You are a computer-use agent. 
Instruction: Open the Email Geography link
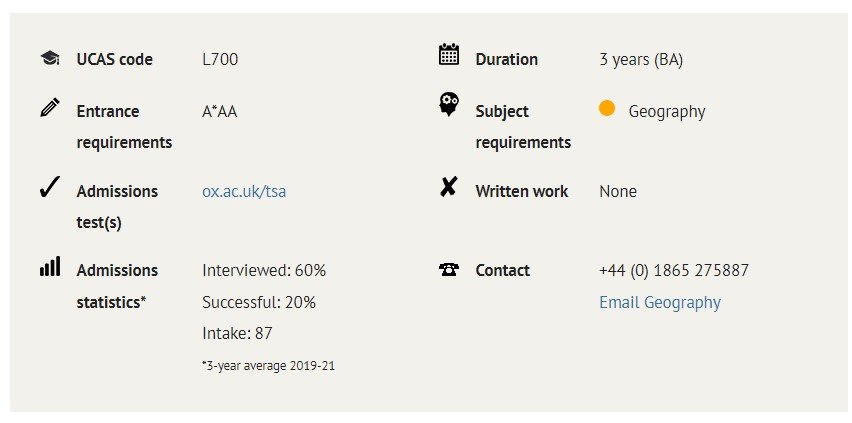pos(660,302)
